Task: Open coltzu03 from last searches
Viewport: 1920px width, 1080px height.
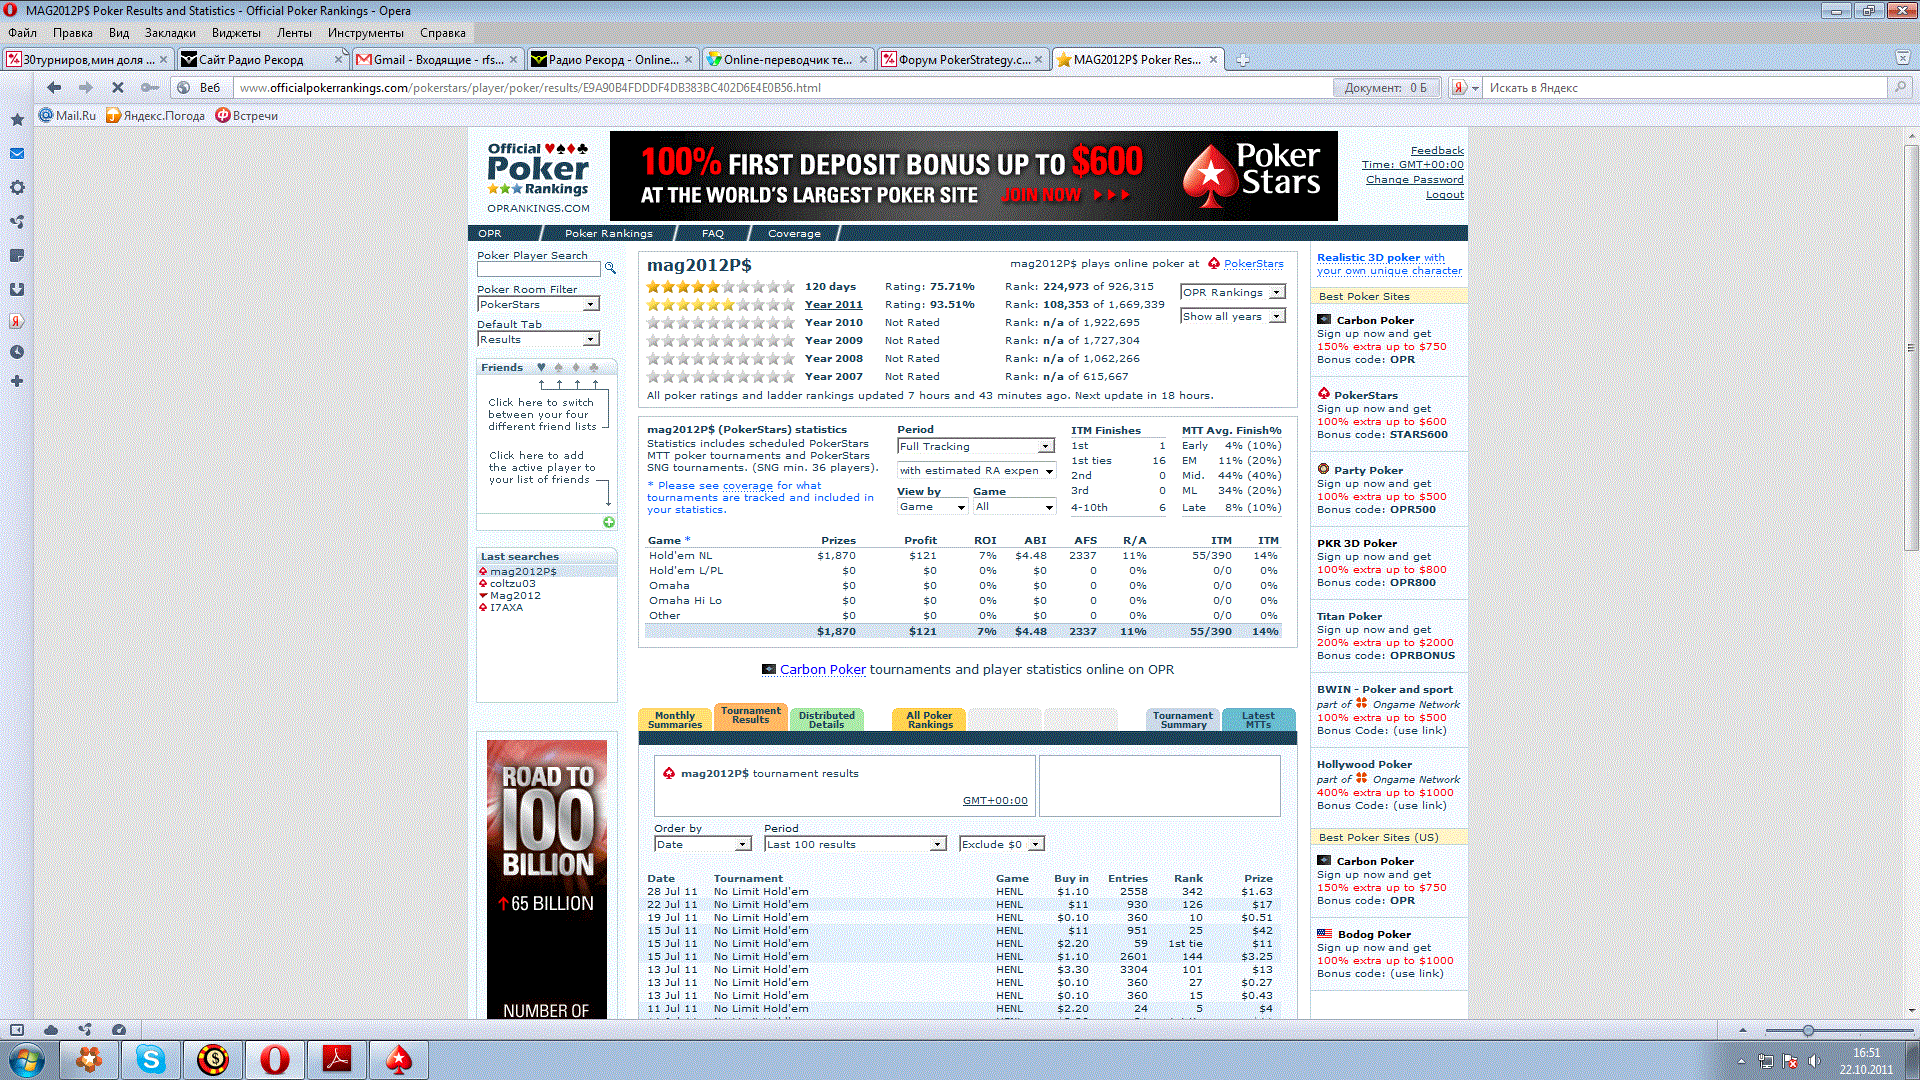Action: click(x=513, y=584)
